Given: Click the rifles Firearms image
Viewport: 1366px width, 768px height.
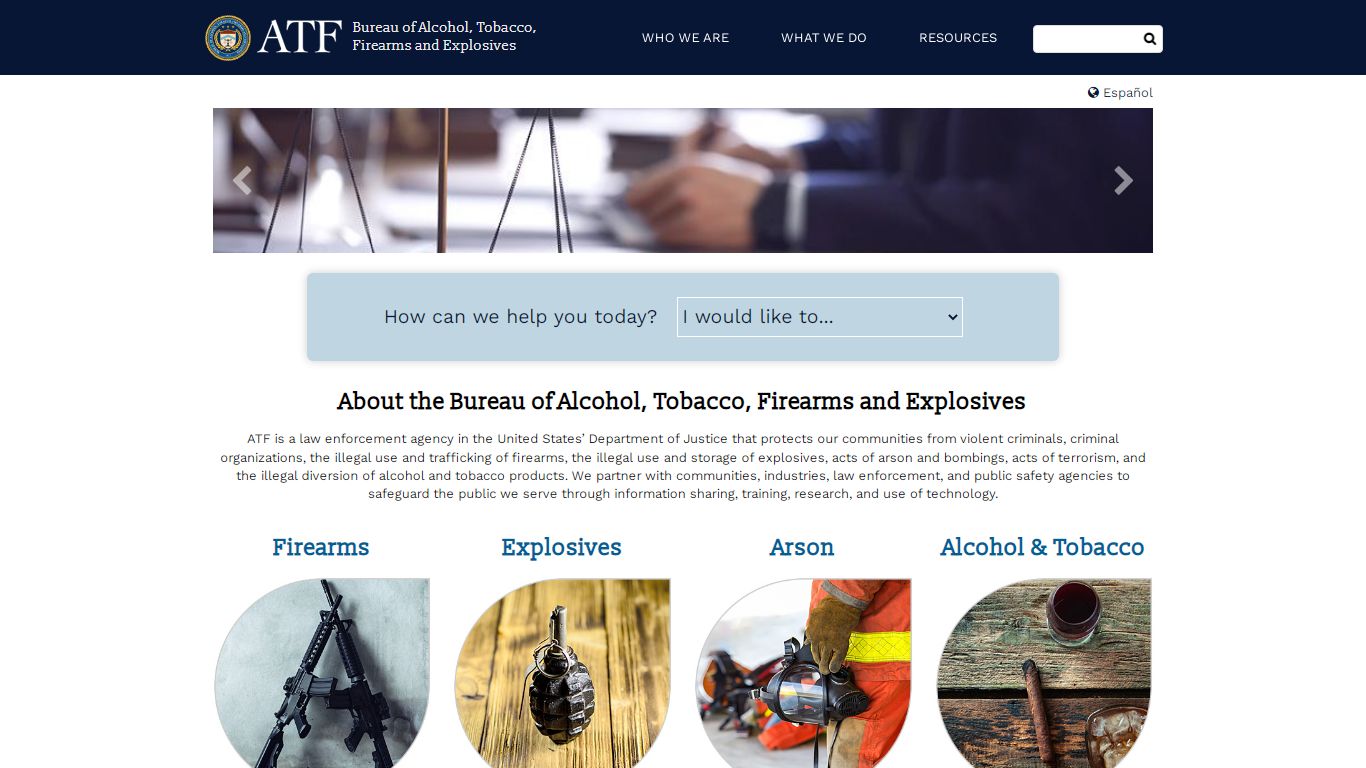Looking at the screenshot, I should (x=322, y=673).
